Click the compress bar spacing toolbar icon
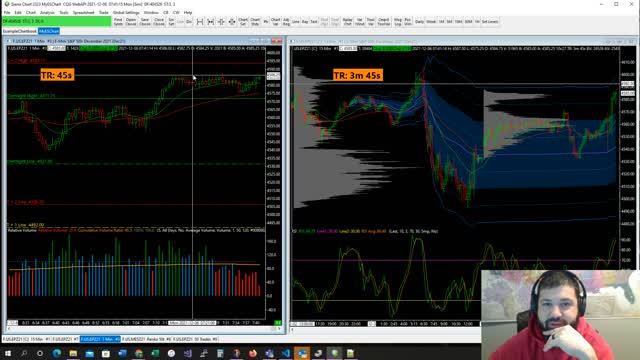 click(x=211, y=22)
